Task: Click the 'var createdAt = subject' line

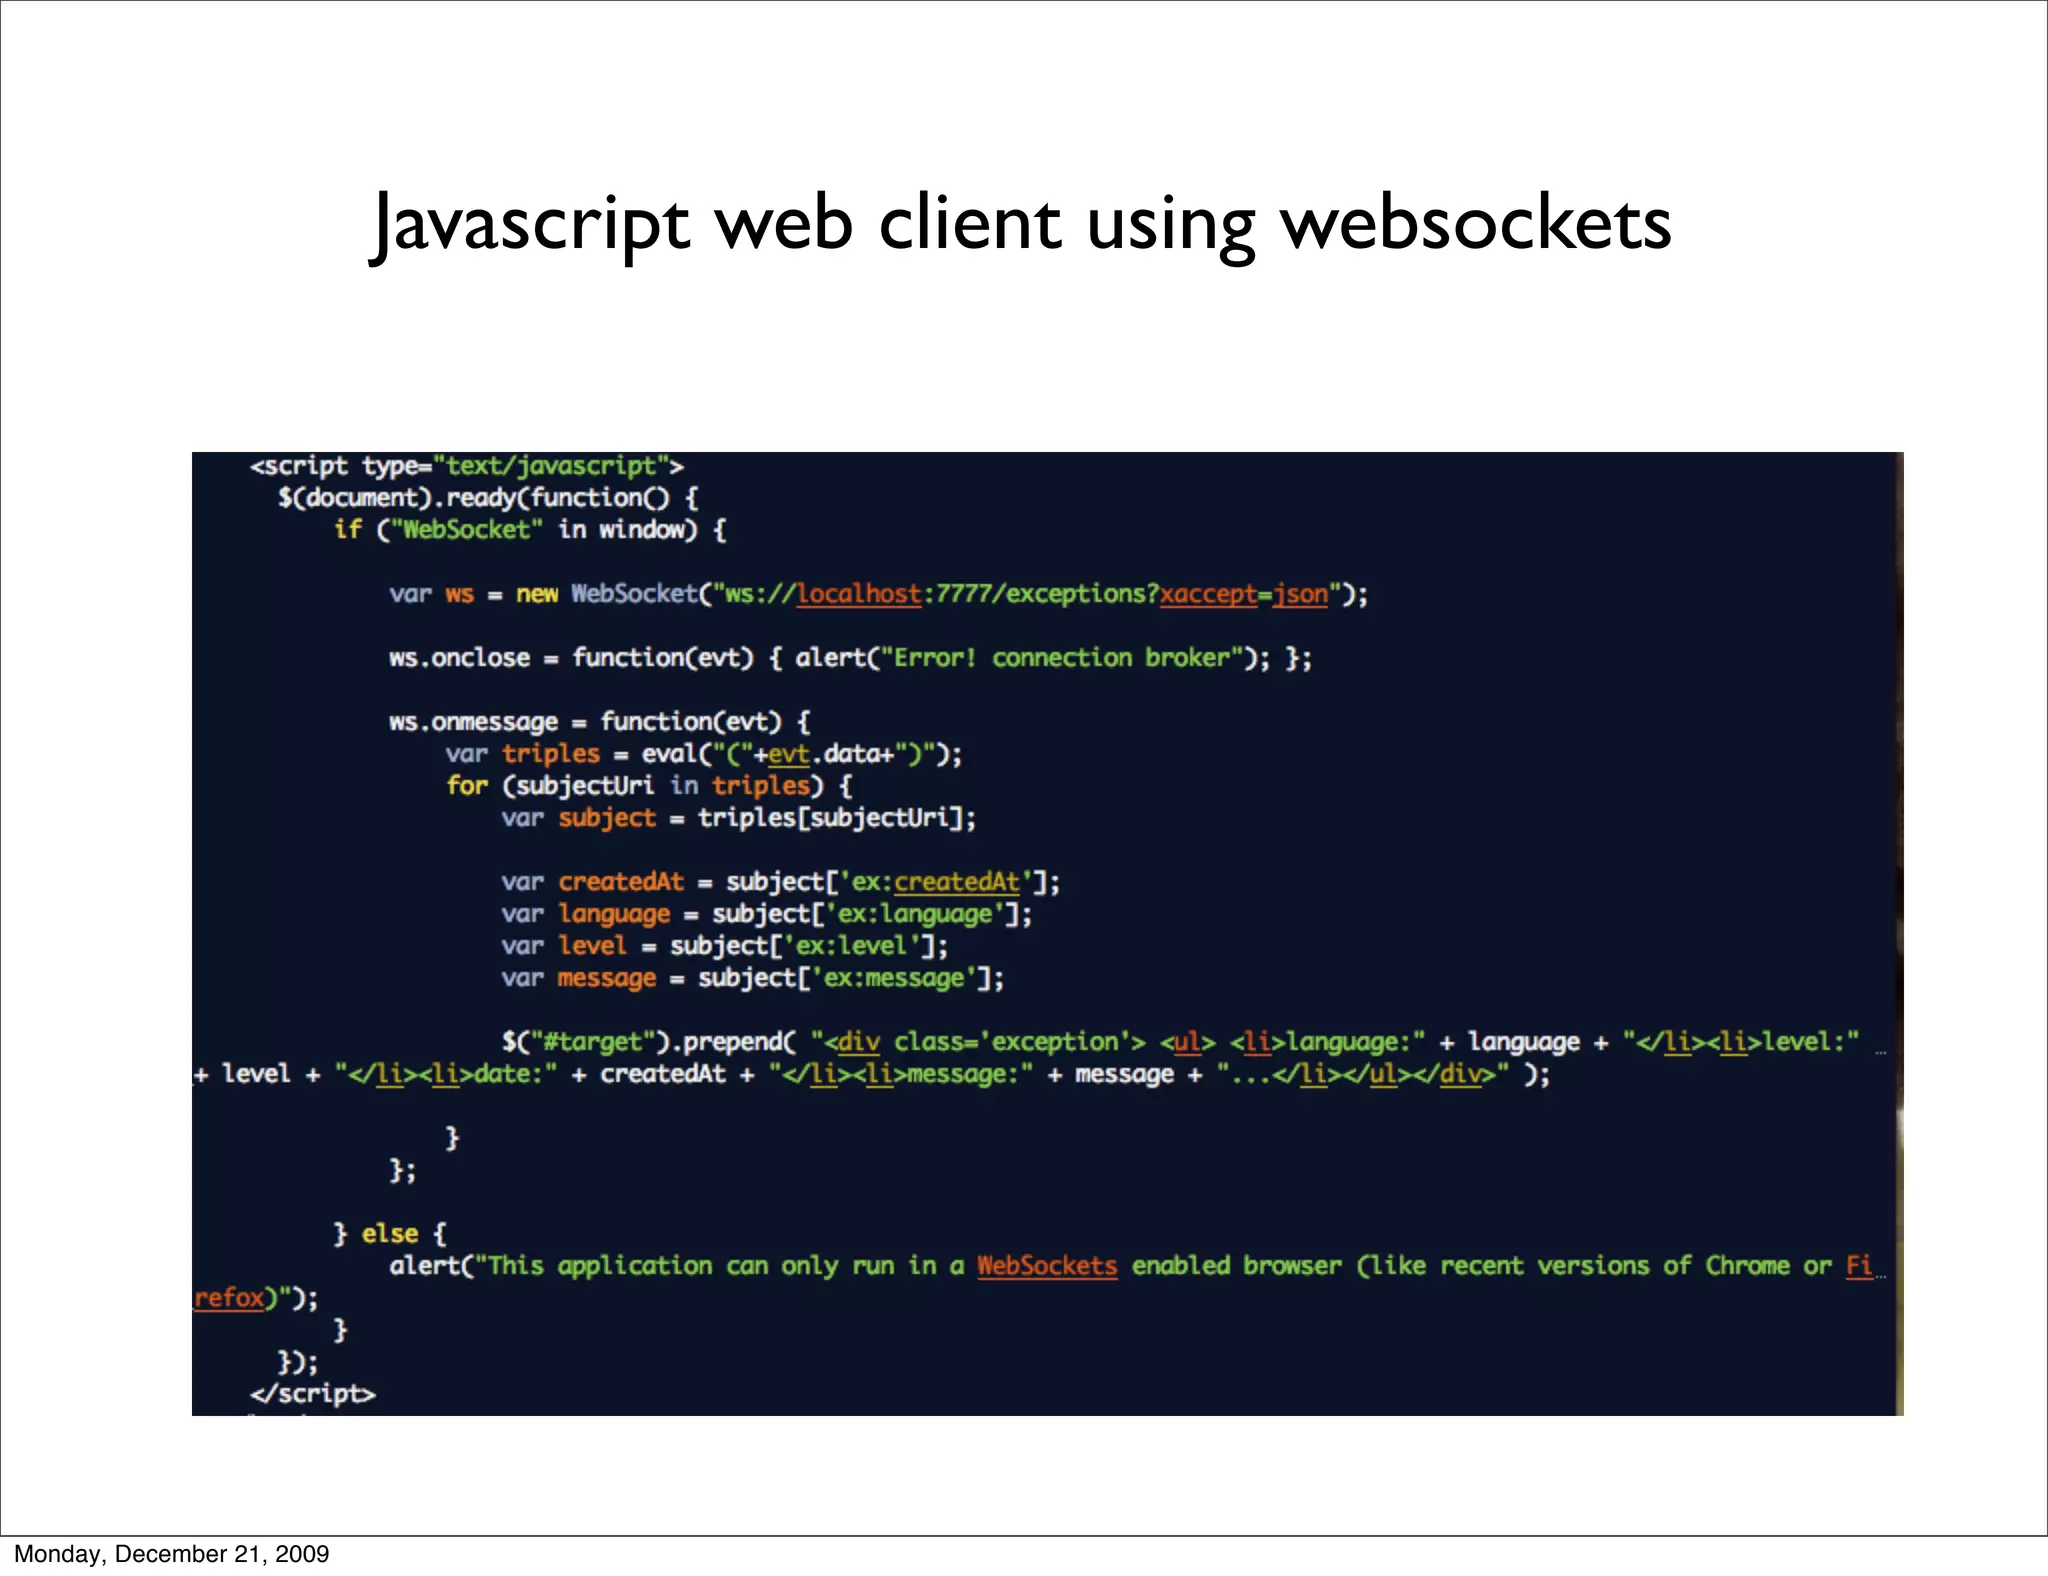Action: tap(780, 882)
